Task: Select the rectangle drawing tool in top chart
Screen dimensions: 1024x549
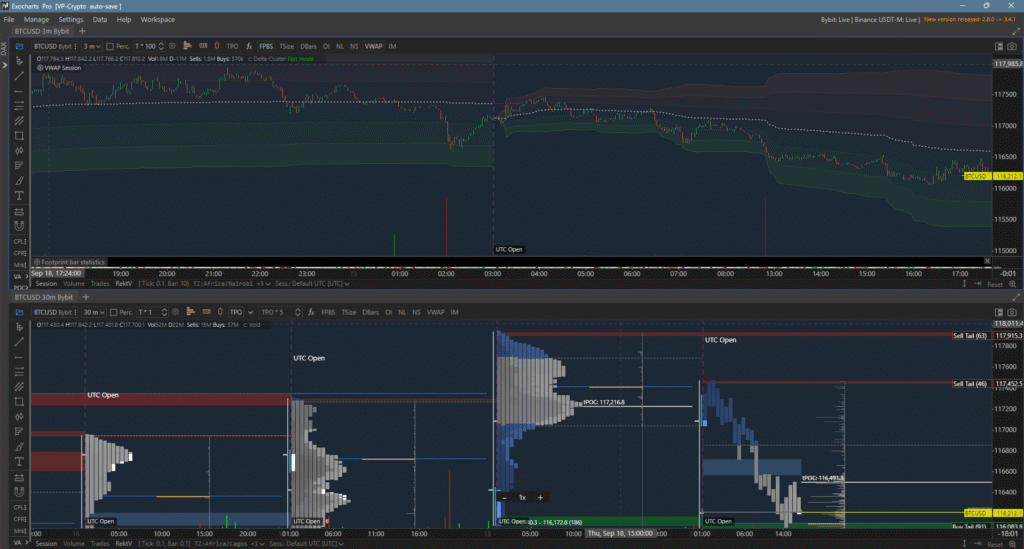Action: 20,135
